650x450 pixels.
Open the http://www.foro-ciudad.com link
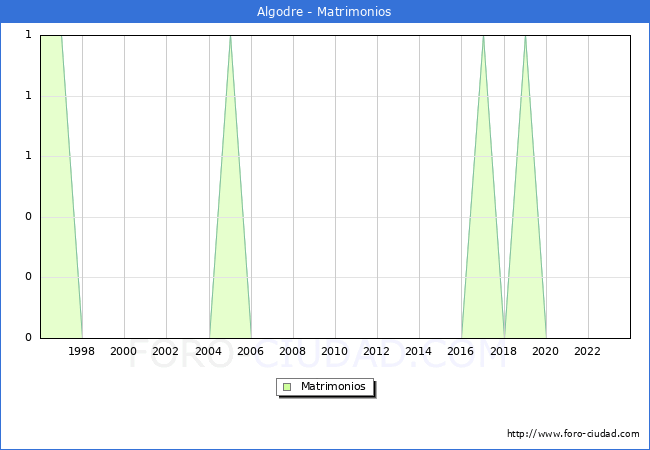573,434
